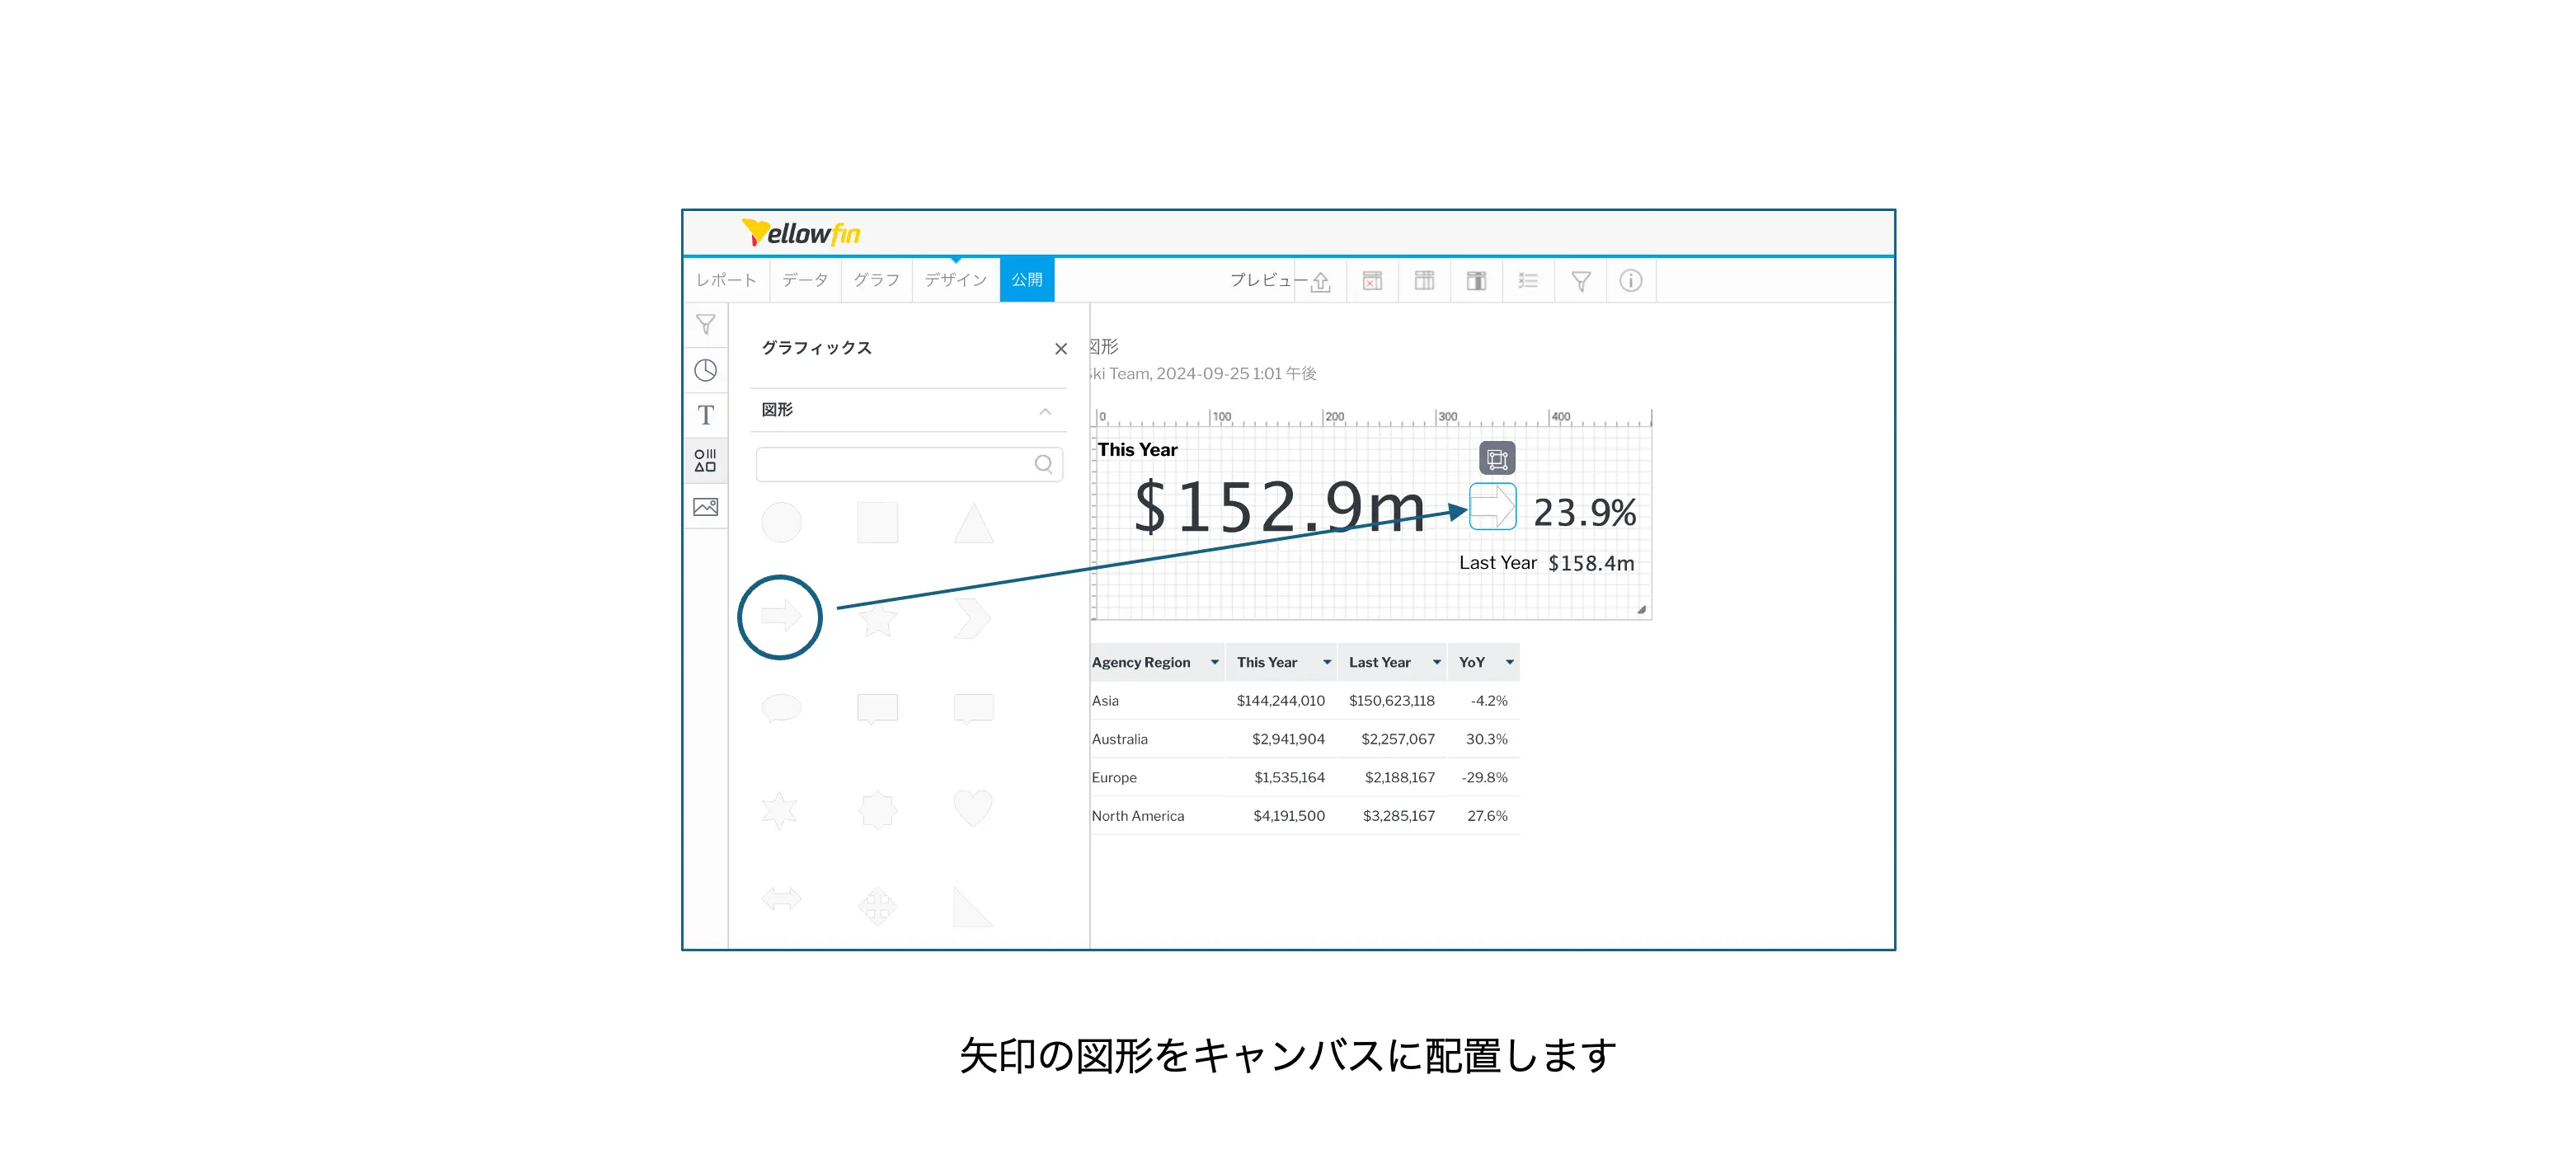This screenshot has width=2576, height=1159.
Task: Switch to the デザイン tab
Action: click(955, 280)
